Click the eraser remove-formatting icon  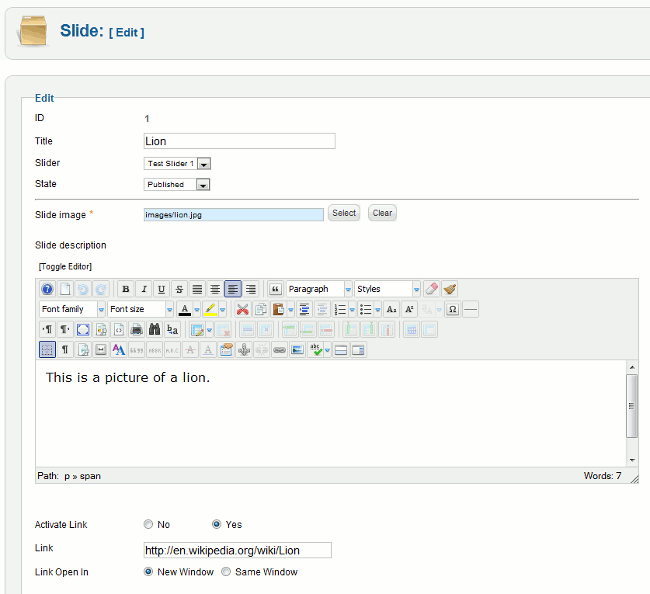(x=432, y=289)
